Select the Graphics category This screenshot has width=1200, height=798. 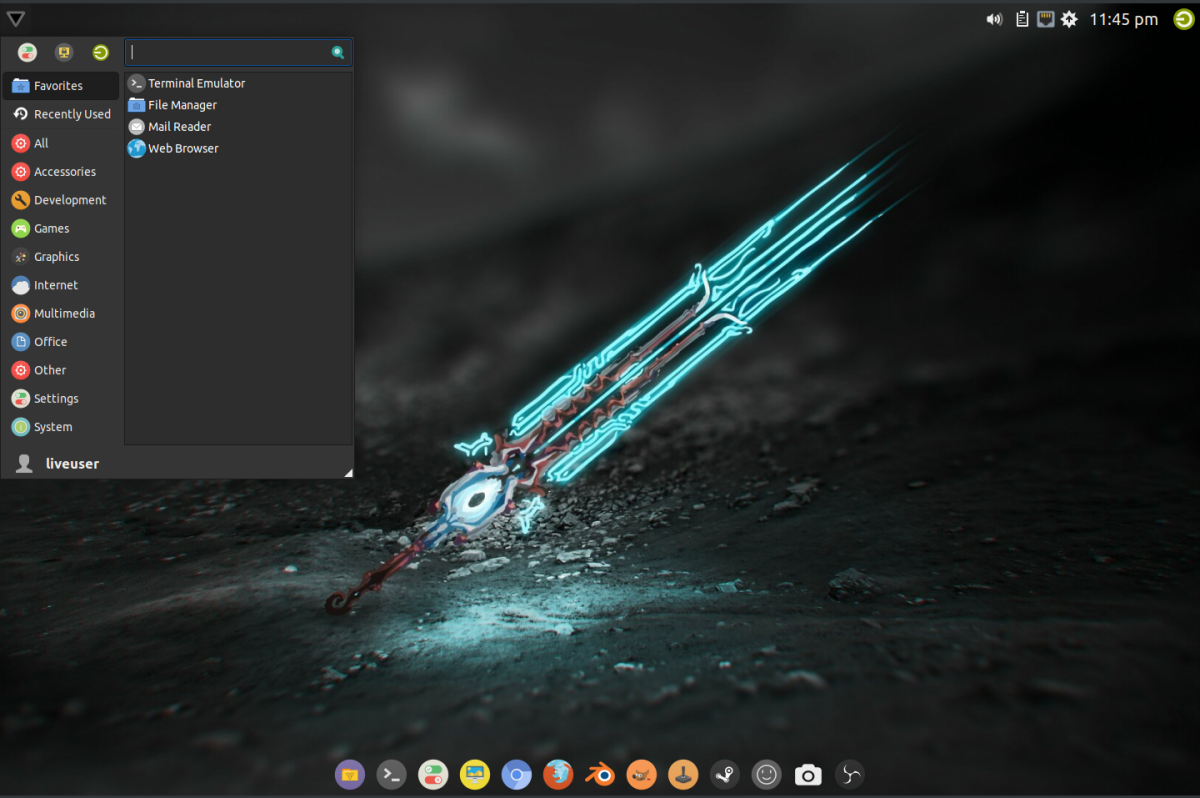(61, 257)
